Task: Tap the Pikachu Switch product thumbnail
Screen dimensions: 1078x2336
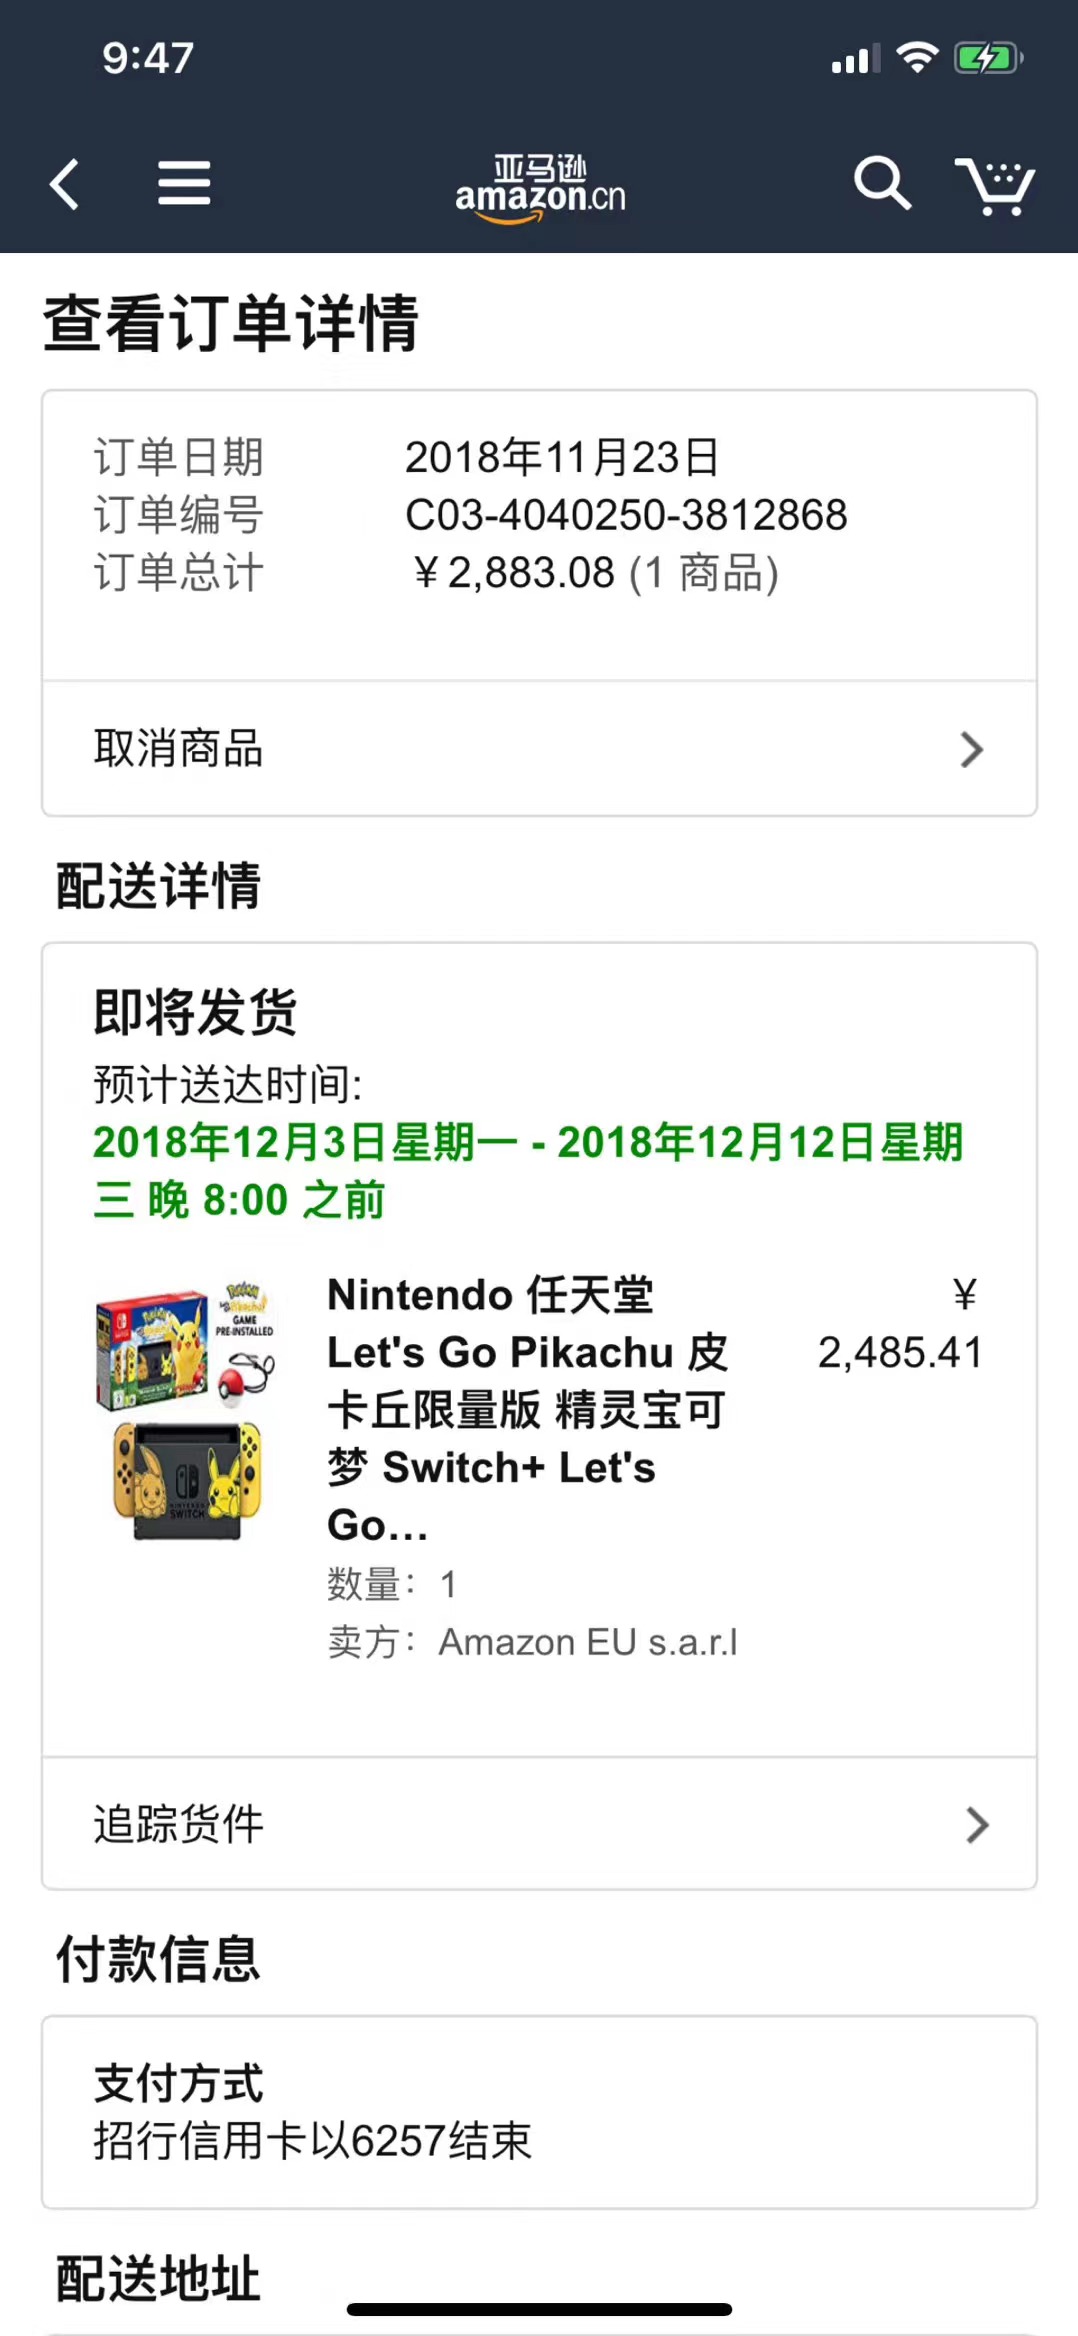Action: tap(187, 1410)
